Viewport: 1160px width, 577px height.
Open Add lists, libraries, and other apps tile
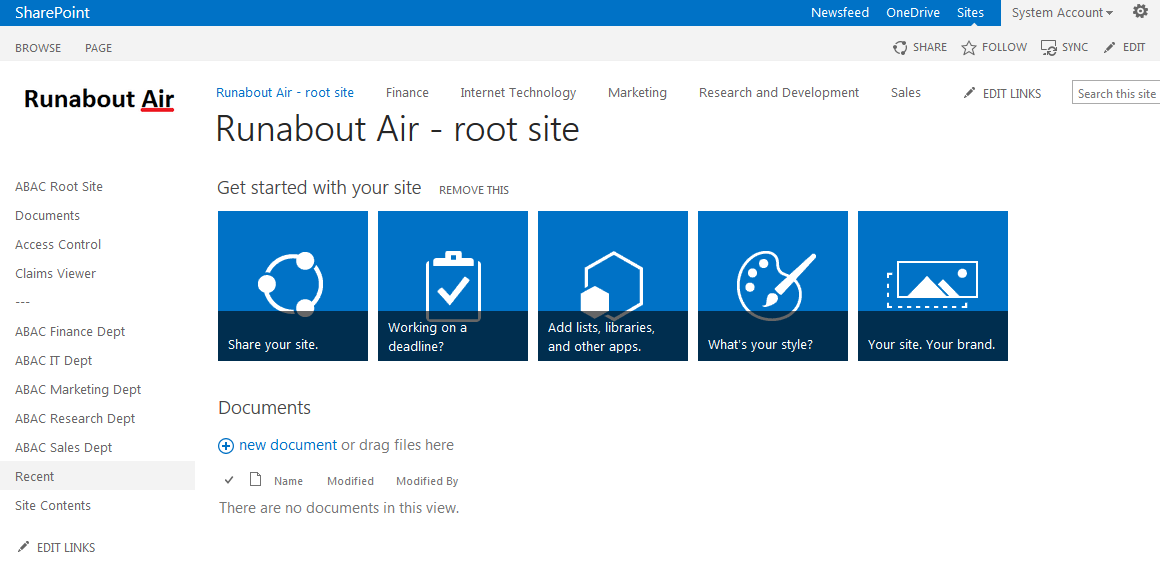click(613, 286)
